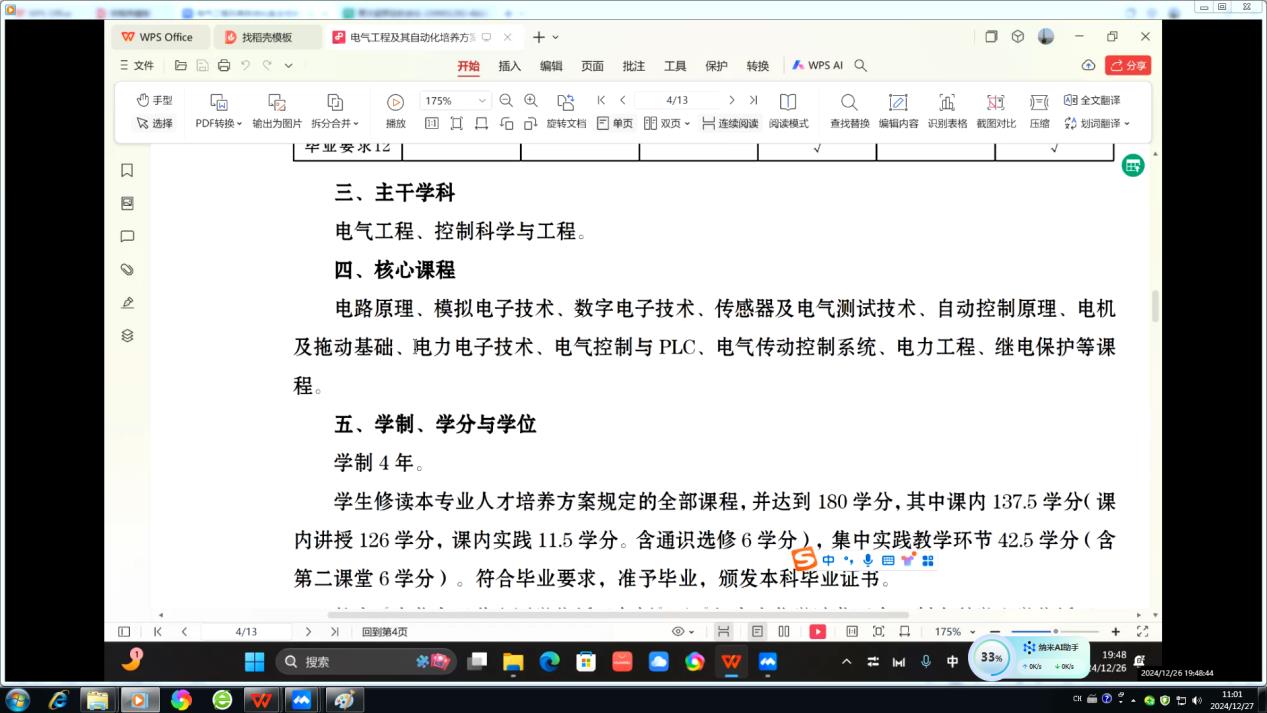The image size is (1267, 713).
Task: Click the 分享 (Share) button
Action: click(1128, 65)
